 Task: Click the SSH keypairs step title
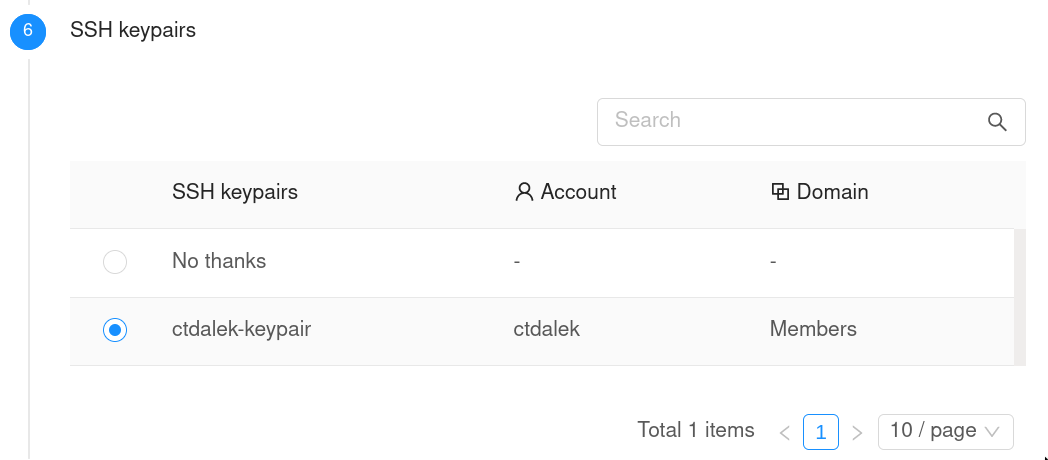coord(133,30)
